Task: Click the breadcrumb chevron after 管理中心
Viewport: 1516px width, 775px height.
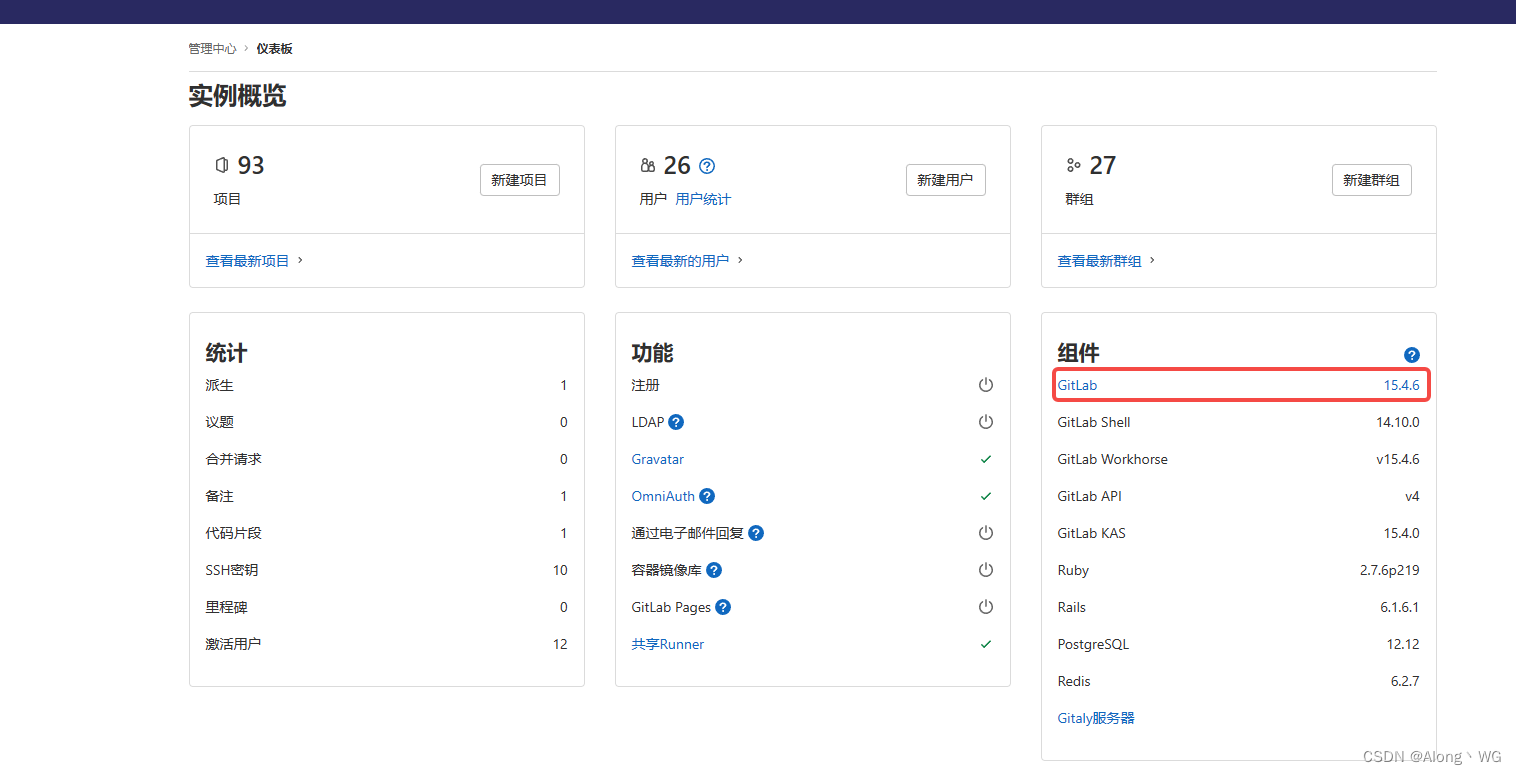Action: click(x=246, y=48)
